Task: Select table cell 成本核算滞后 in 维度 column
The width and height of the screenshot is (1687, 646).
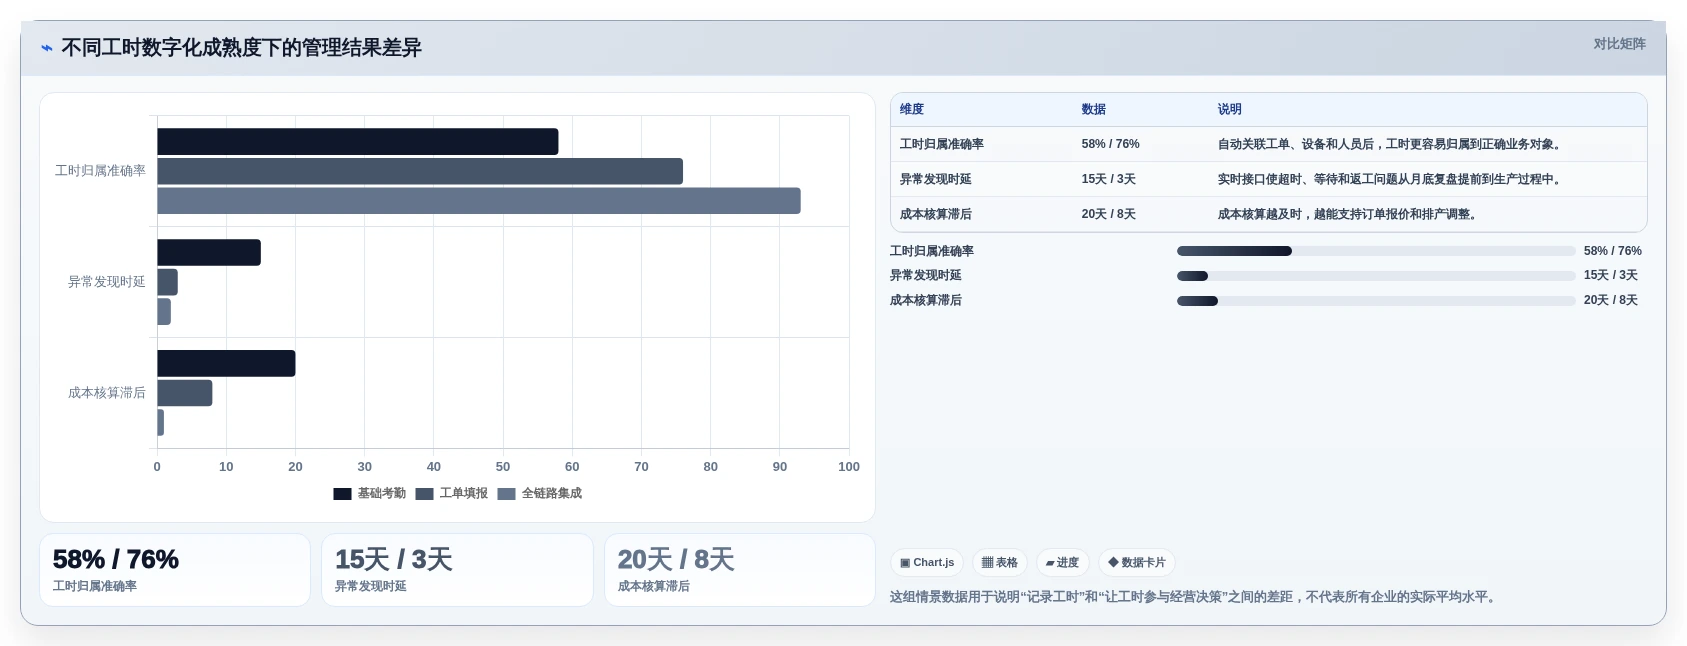Action: click(x=936, y=215)
